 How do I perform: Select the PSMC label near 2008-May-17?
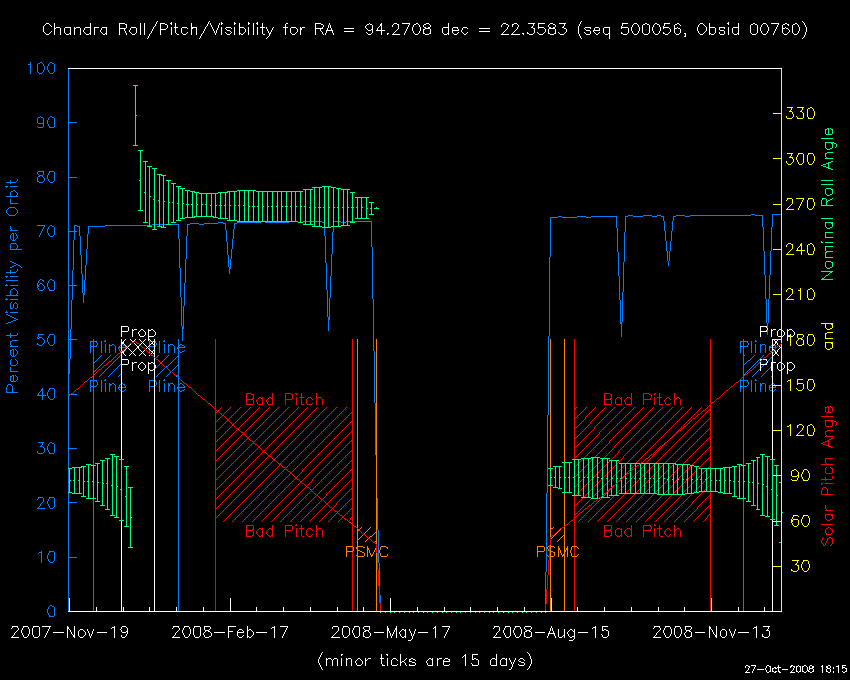367,551
